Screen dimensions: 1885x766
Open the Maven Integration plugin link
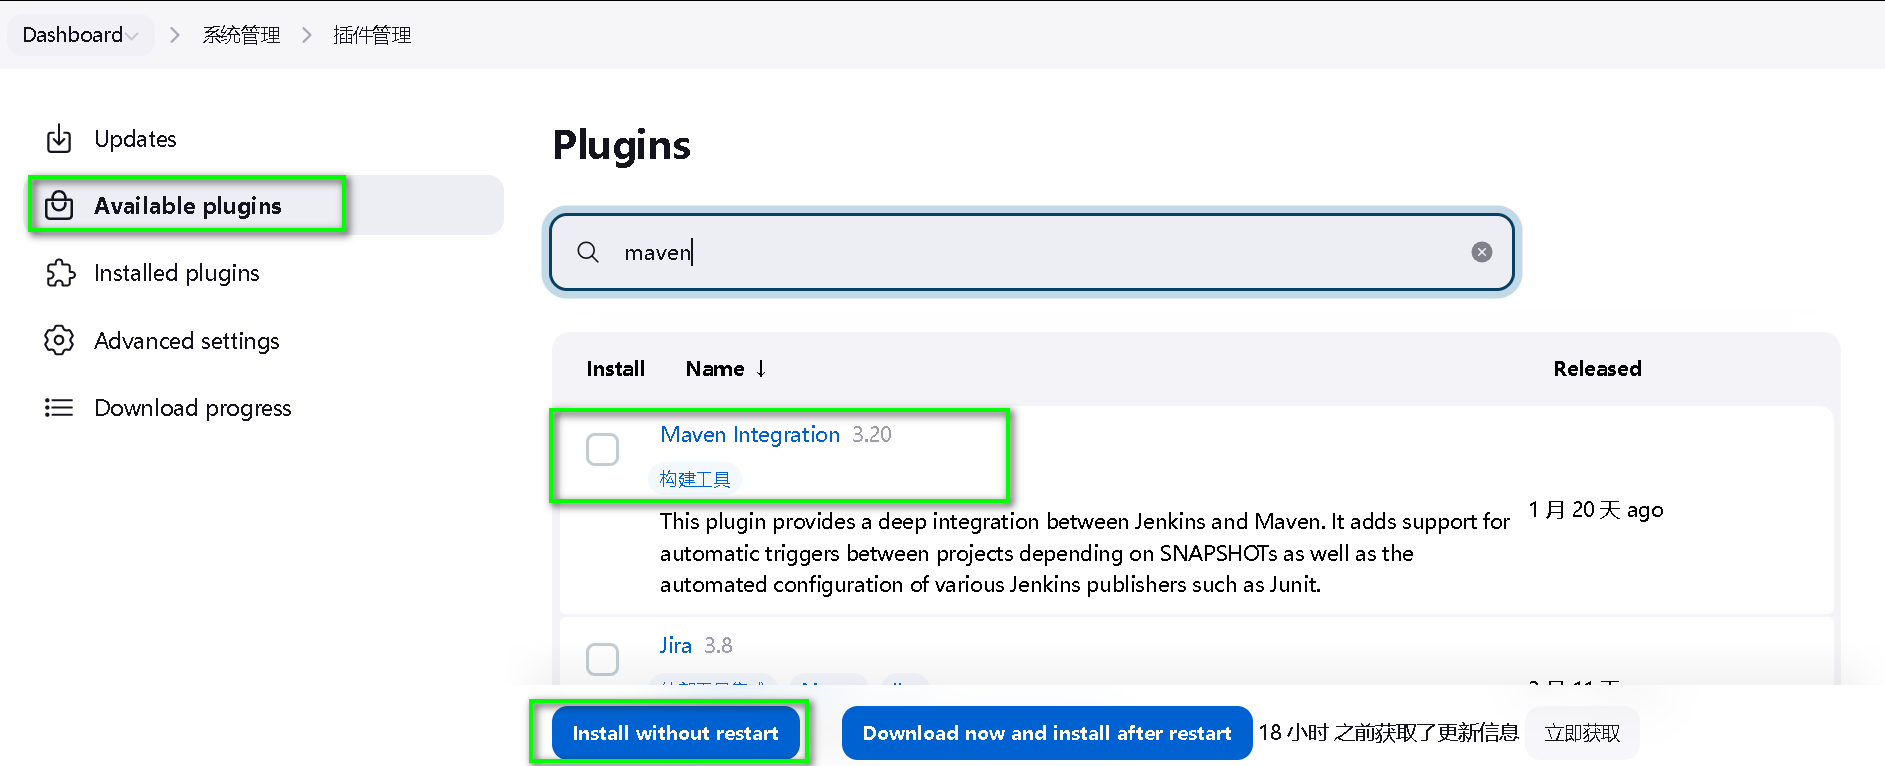(x=750, y=435)
